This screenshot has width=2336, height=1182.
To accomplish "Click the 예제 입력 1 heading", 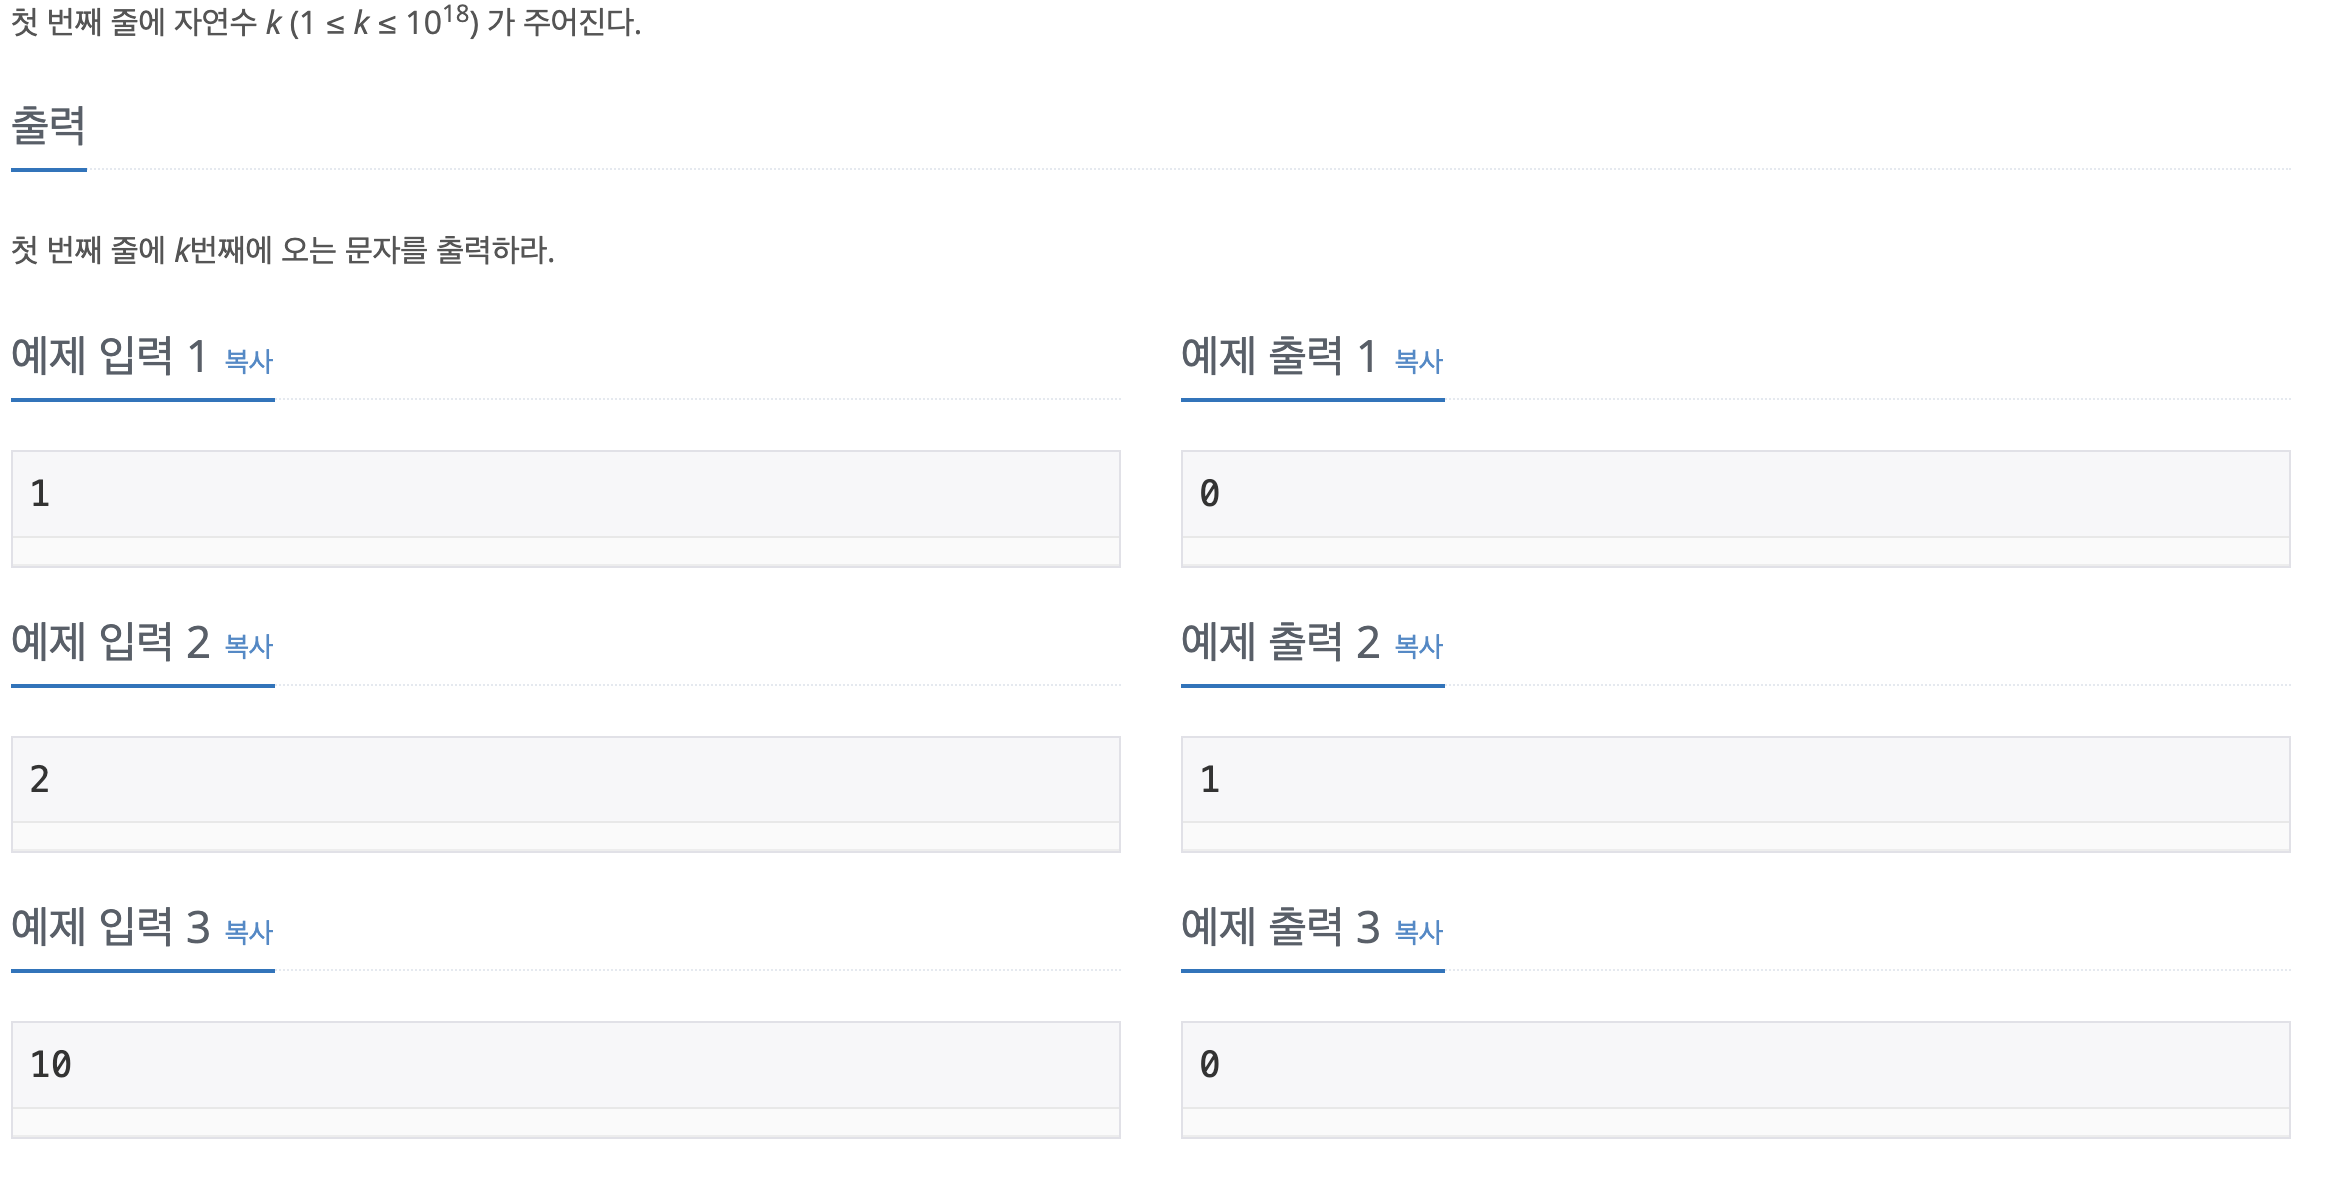I will coord(109,356).
